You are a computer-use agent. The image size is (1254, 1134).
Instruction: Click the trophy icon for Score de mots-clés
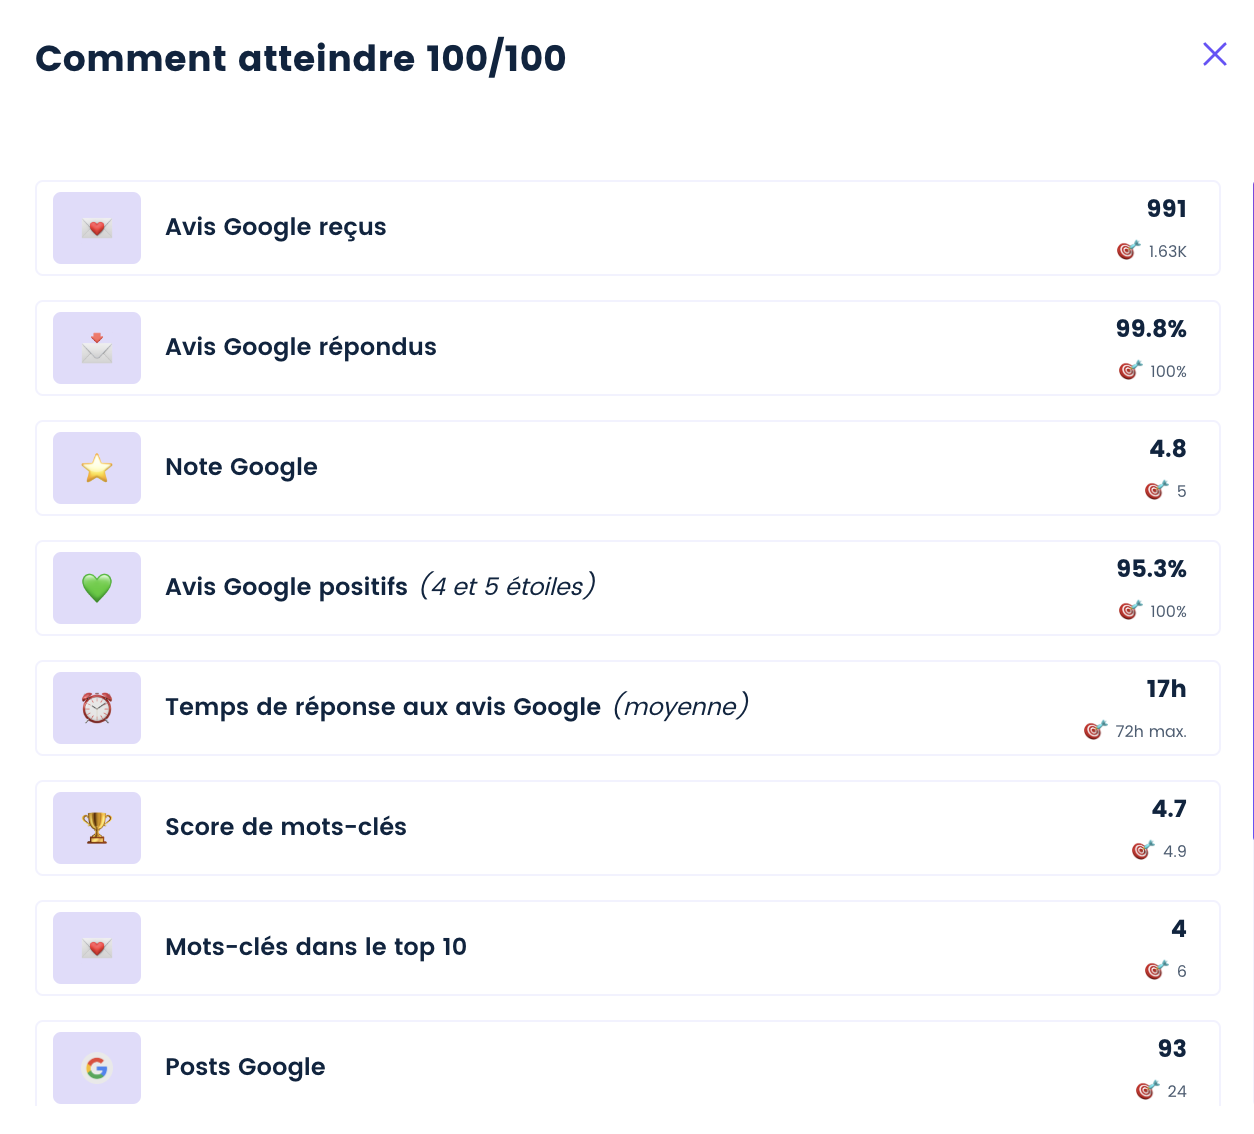pyautogui.click(x=97, y=828)
